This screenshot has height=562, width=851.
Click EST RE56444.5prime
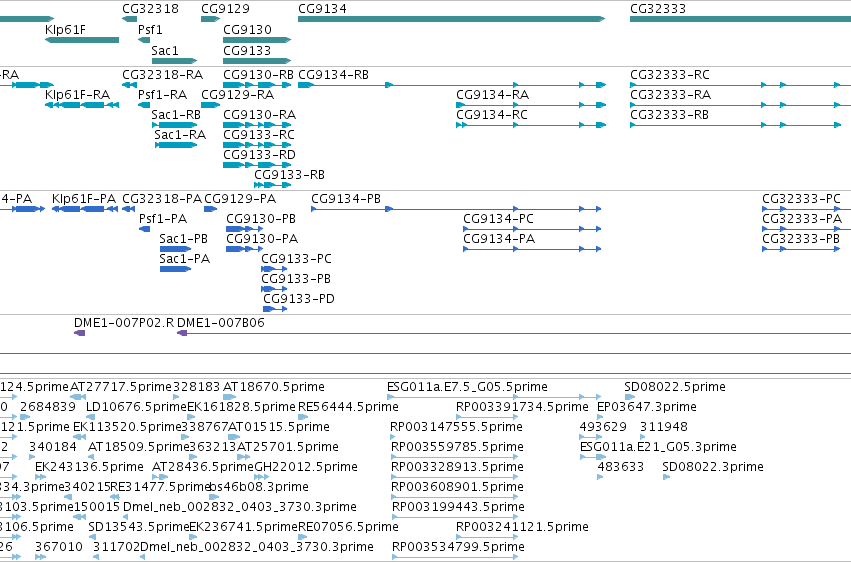click(302, 417)
